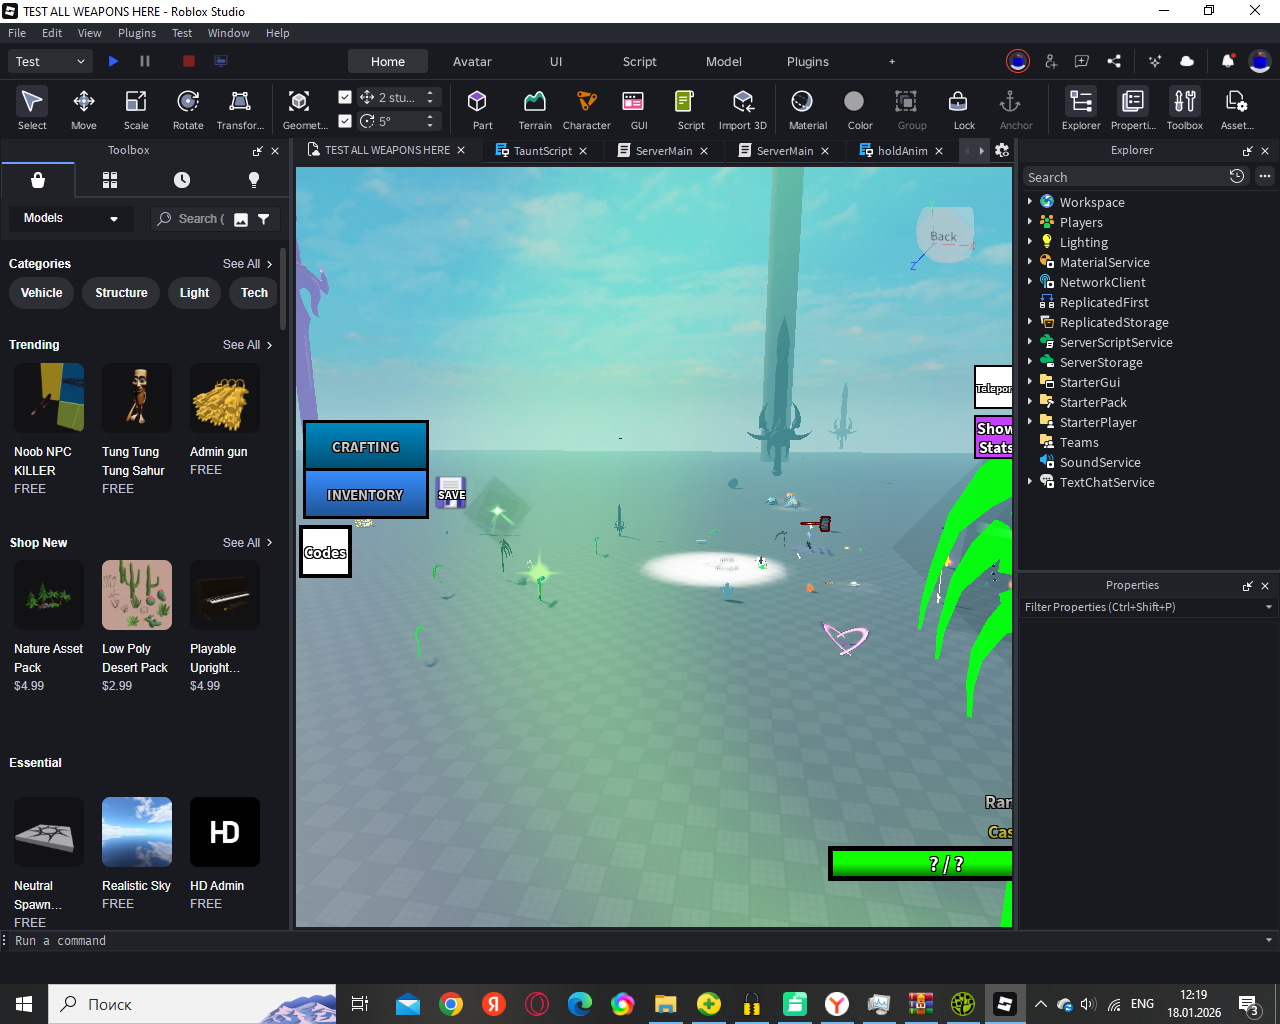Open the Realistic Sky thumbnail
This screenshot has height=1024, width=1280.
click(x=137, y=832)
